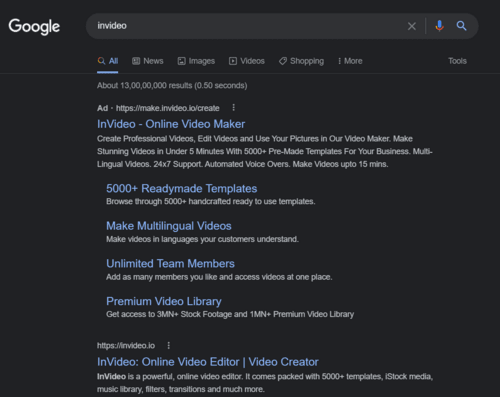Switch to the Shopping tab
Image resolution: width=500 pixels, height=397 pixels.
(x=301, y=61)
